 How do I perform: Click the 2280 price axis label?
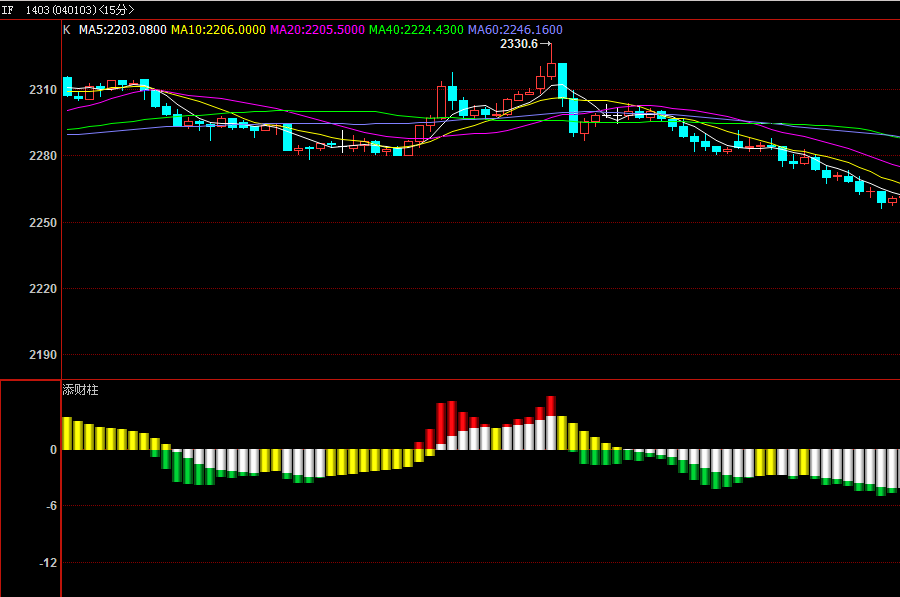(43, 156)
